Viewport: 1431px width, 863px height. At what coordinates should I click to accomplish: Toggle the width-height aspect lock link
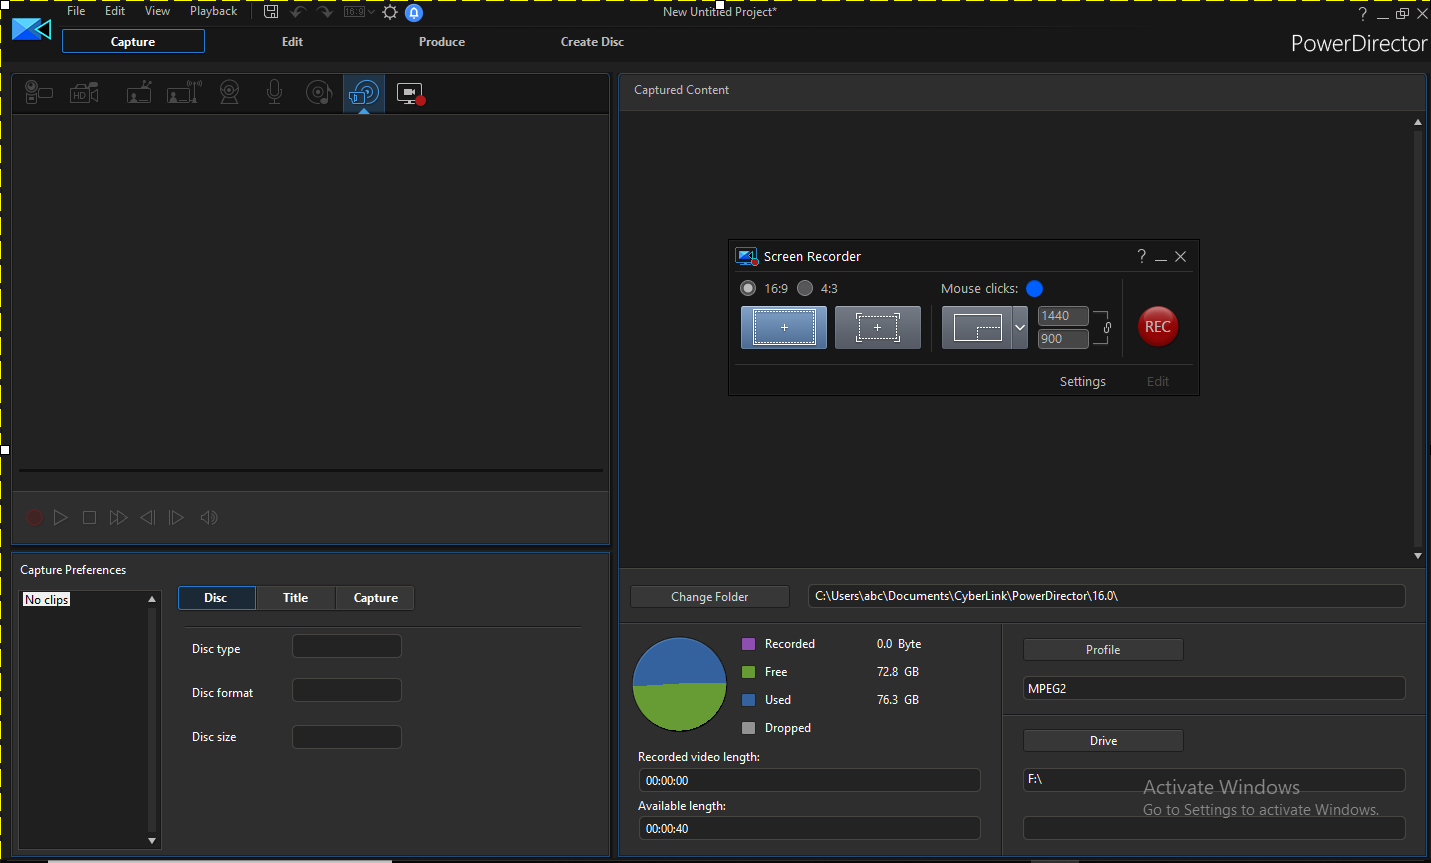click(x=1107, y=327)
